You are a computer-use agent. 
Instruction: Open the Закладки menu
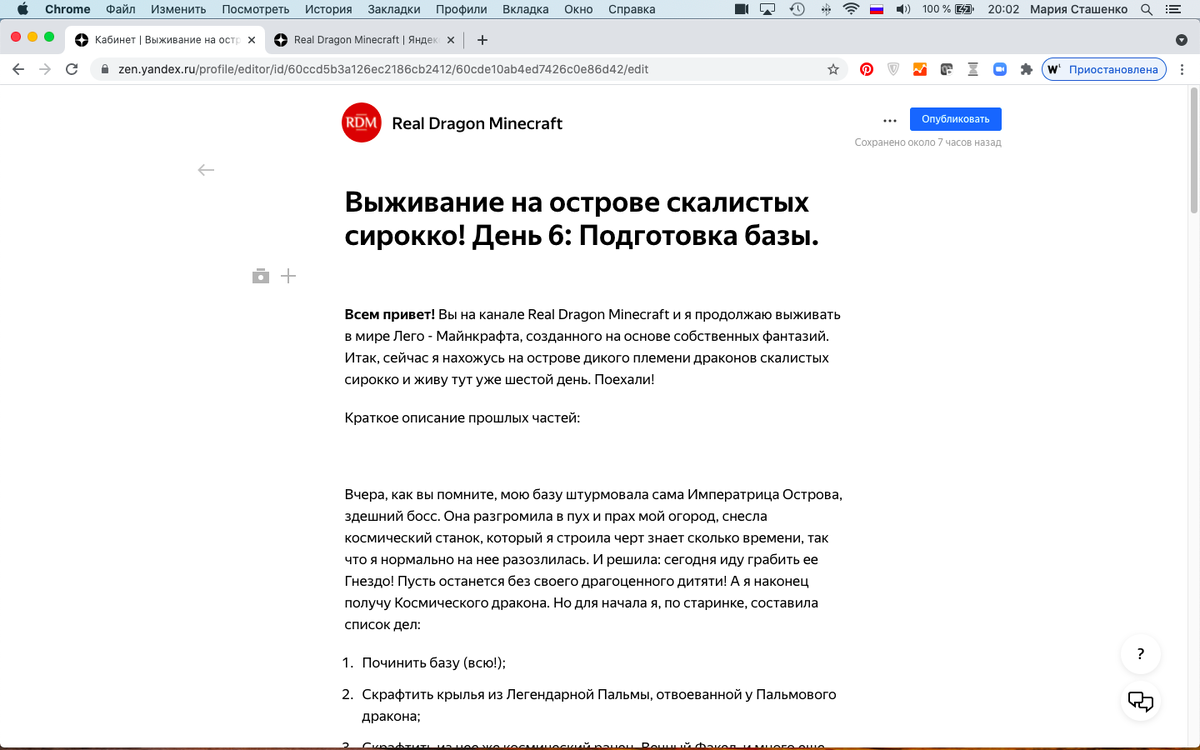click(x=393, y=9)
